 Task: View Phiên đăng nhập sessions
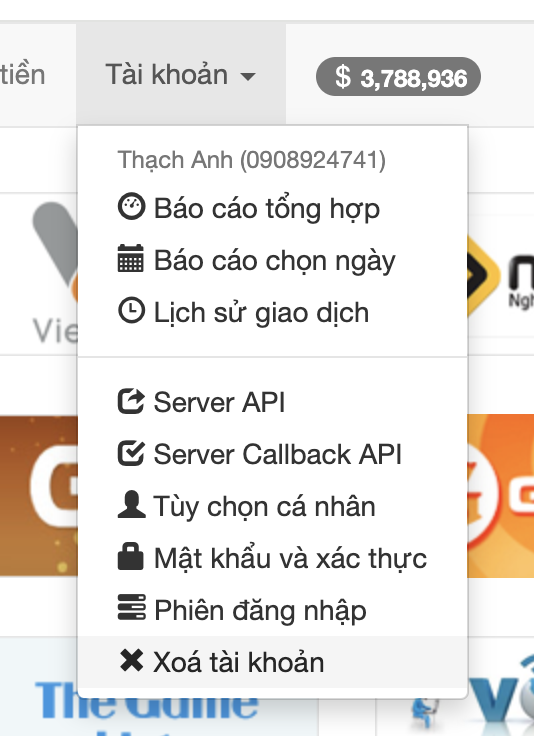[x=272, y=610]
